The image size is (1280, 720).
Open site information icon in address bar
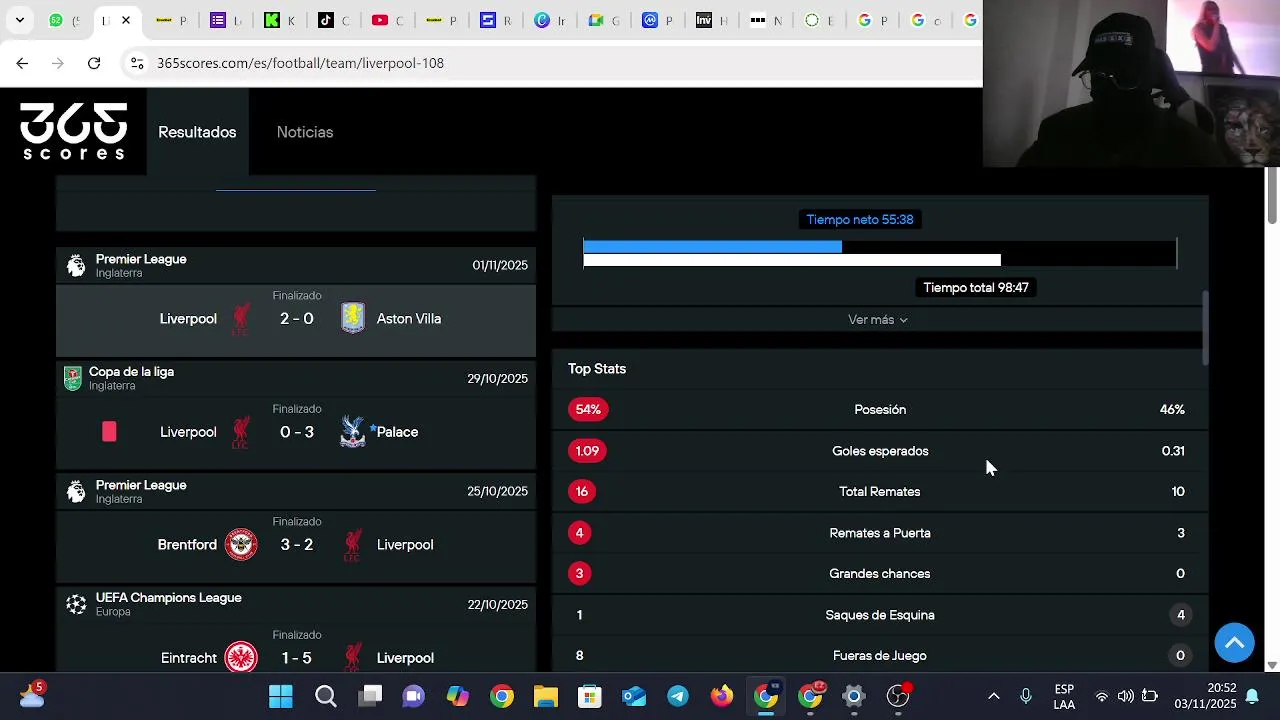pos(138,63)
